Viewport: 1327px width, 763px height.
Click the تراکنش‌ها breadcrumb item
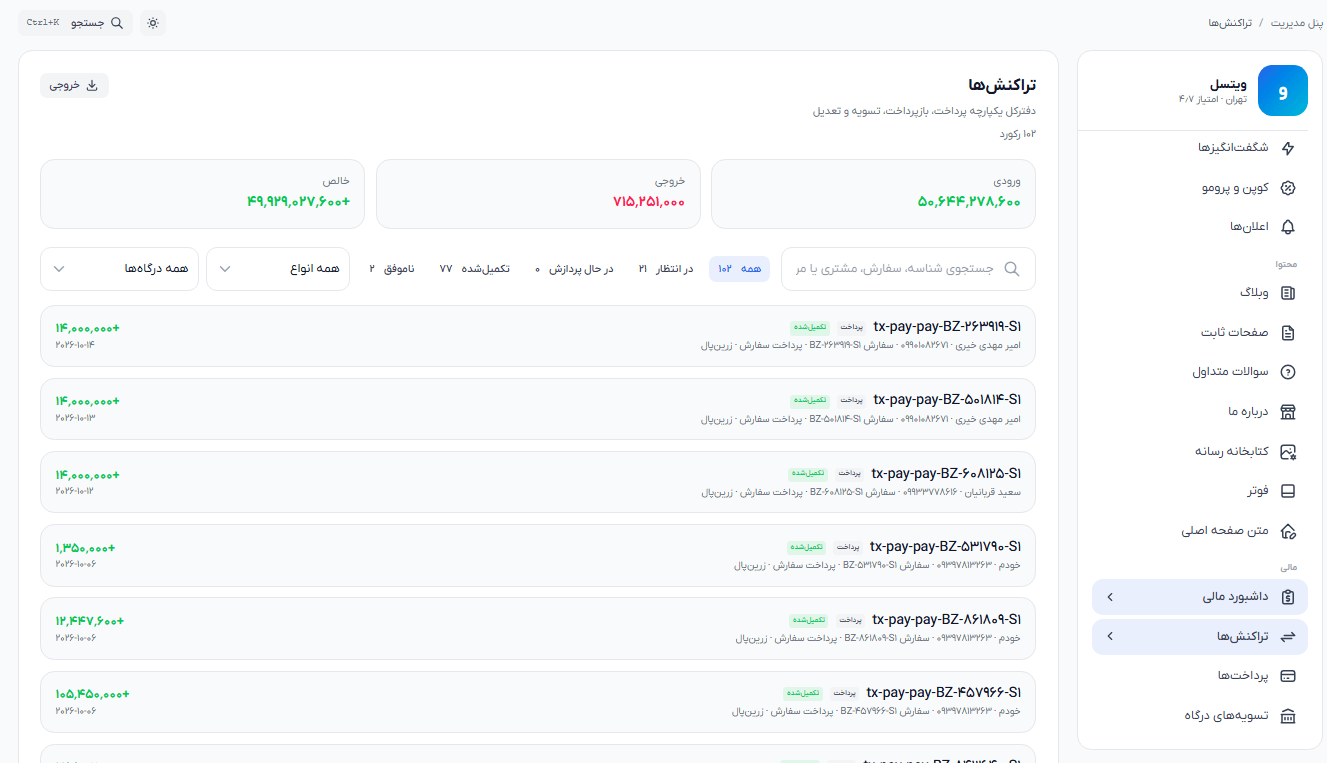coord(1230,22)
